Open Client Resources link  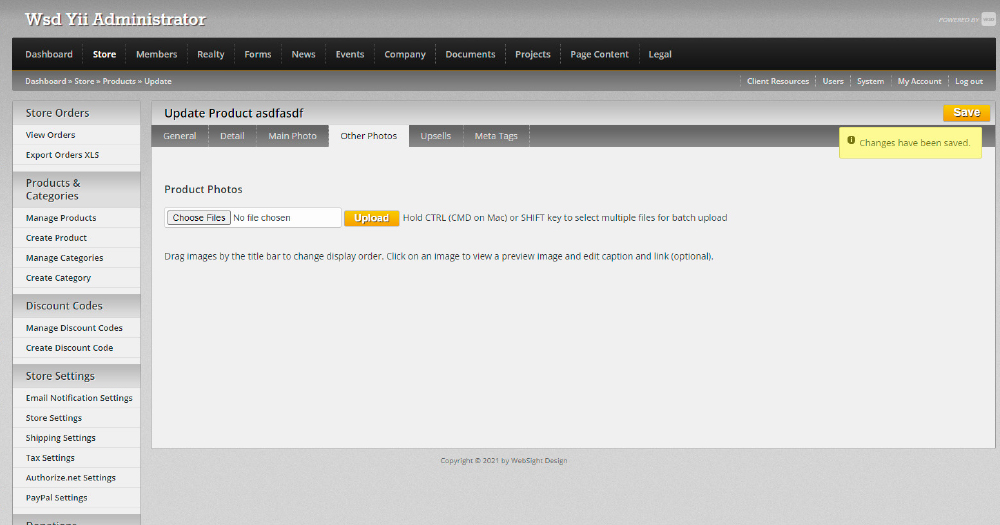tap(777, 81)
